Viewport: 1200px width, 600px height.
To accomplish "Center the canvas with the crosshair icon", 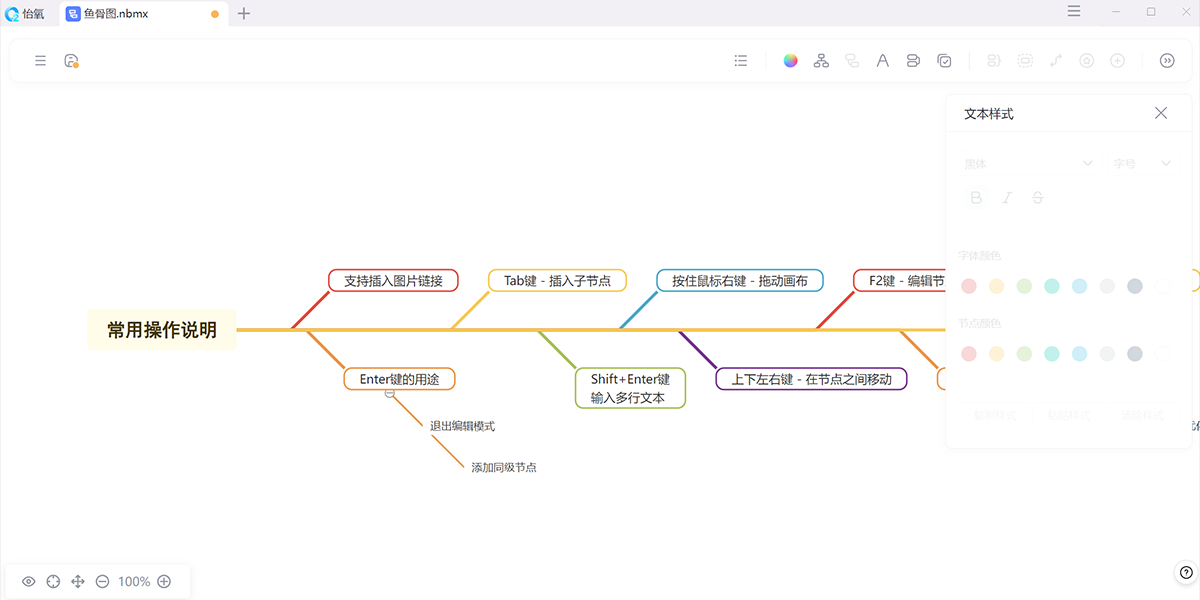I will 53,582.
